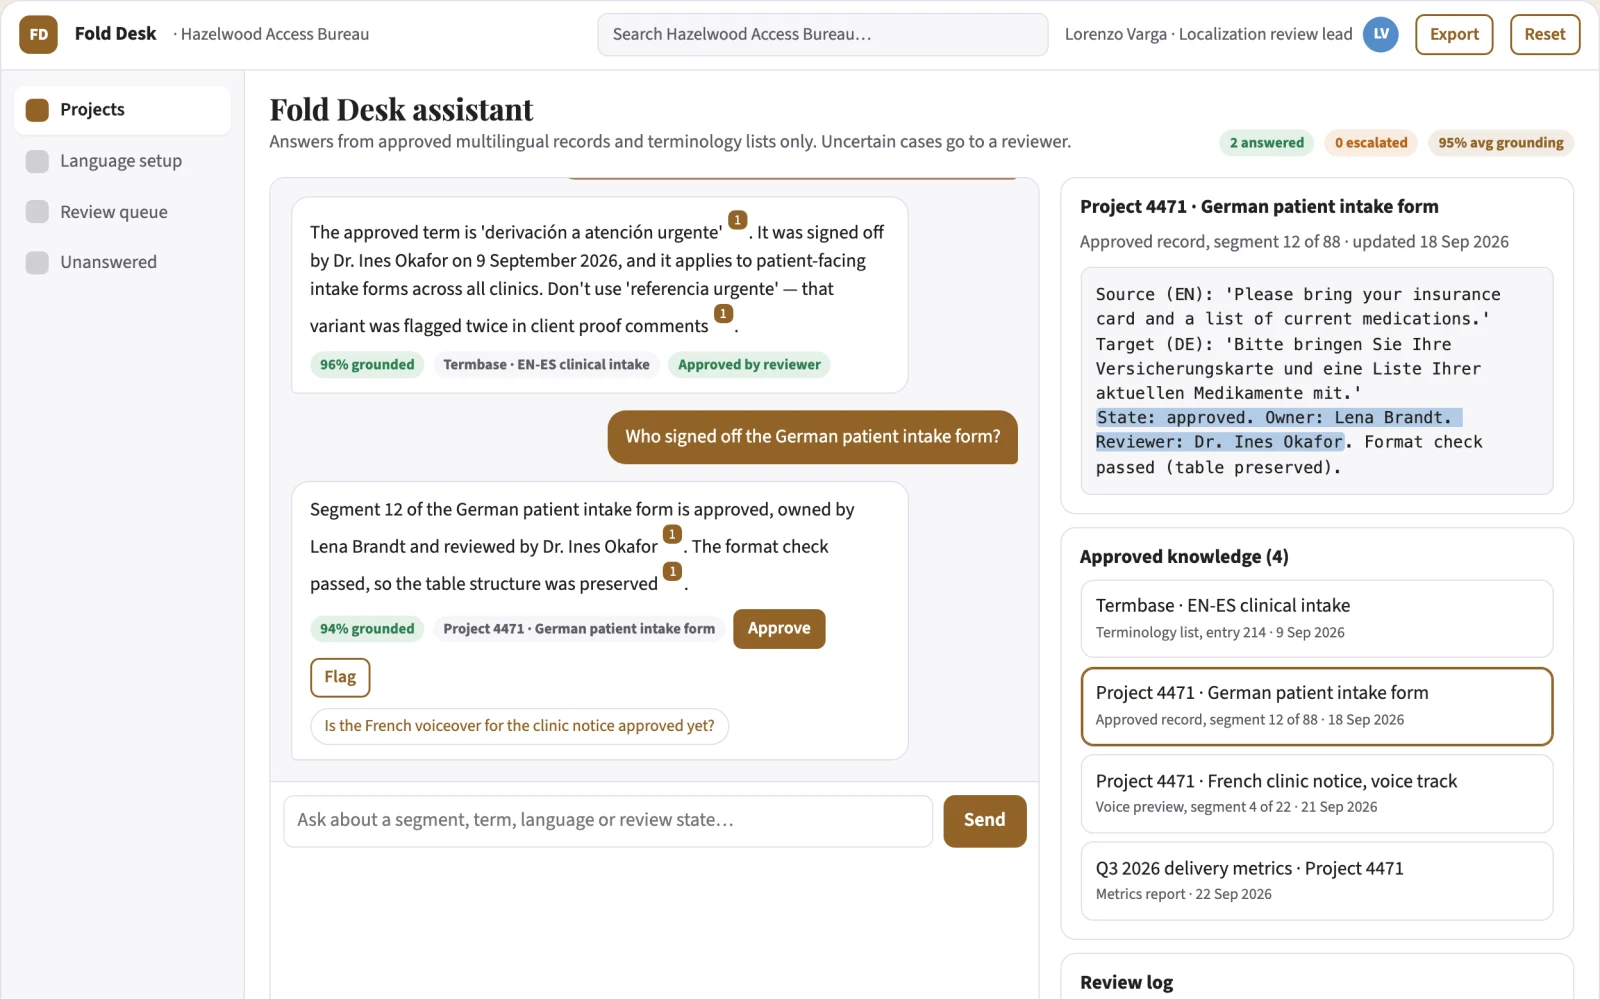Image resolution: width=1600 pixels, height=999 pixels.
Task: Click the '95% avg grounding' pill
Action: (x=1501, y=143)
